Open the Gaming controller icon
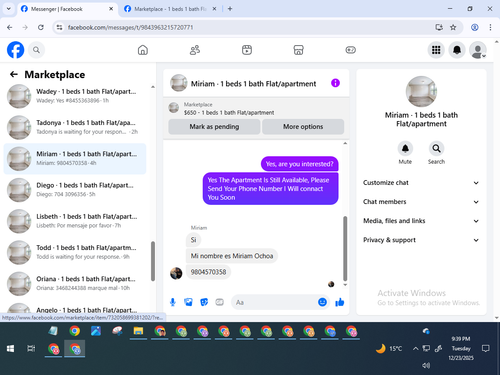500x375 pixels. [350, 50]
